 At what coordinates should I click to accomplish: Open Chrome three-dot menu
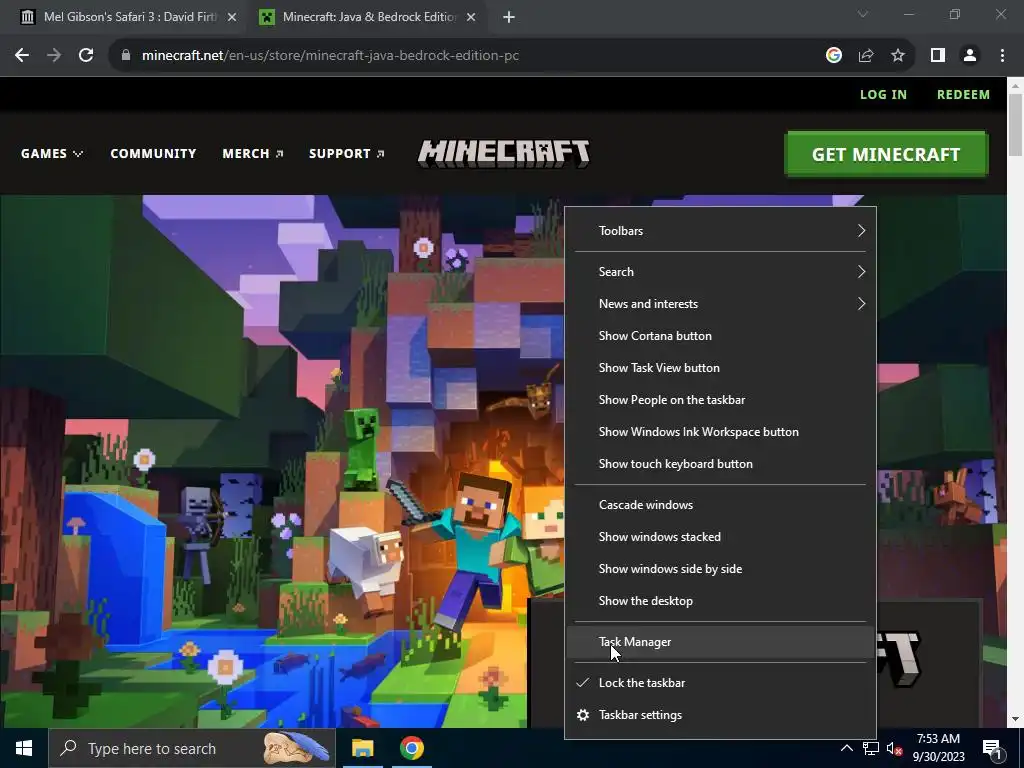(x=1002, y=56)
